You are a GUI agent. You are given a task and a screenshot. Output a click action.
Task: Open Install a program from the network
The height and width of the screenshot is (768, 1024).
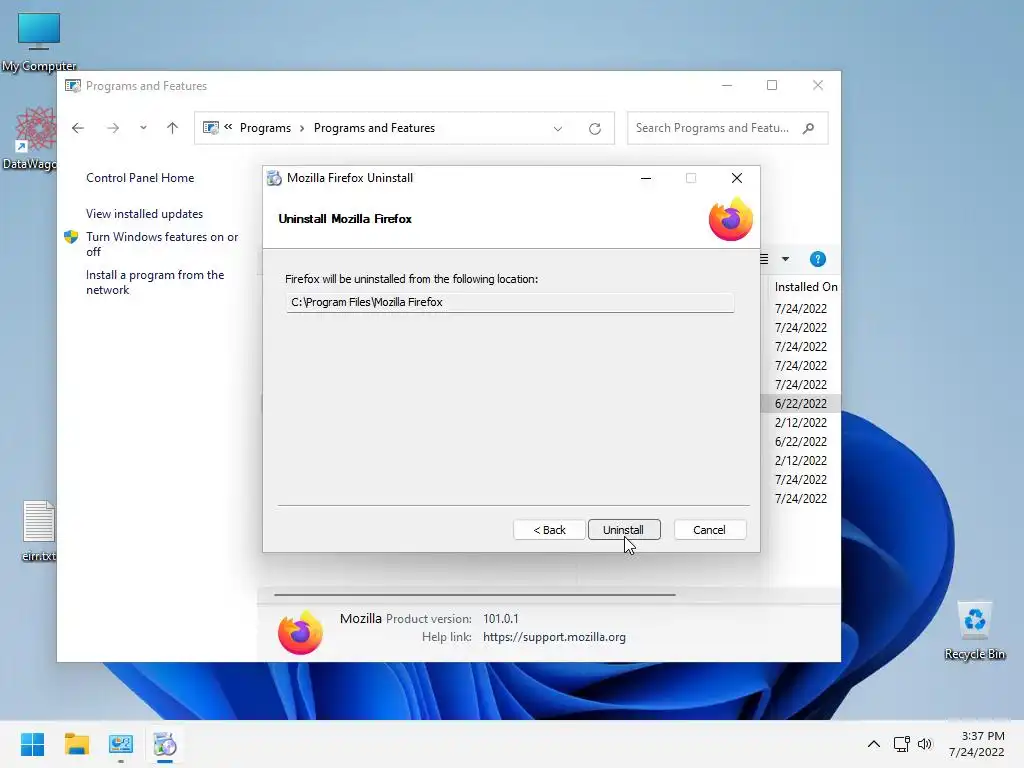(155, 282)
